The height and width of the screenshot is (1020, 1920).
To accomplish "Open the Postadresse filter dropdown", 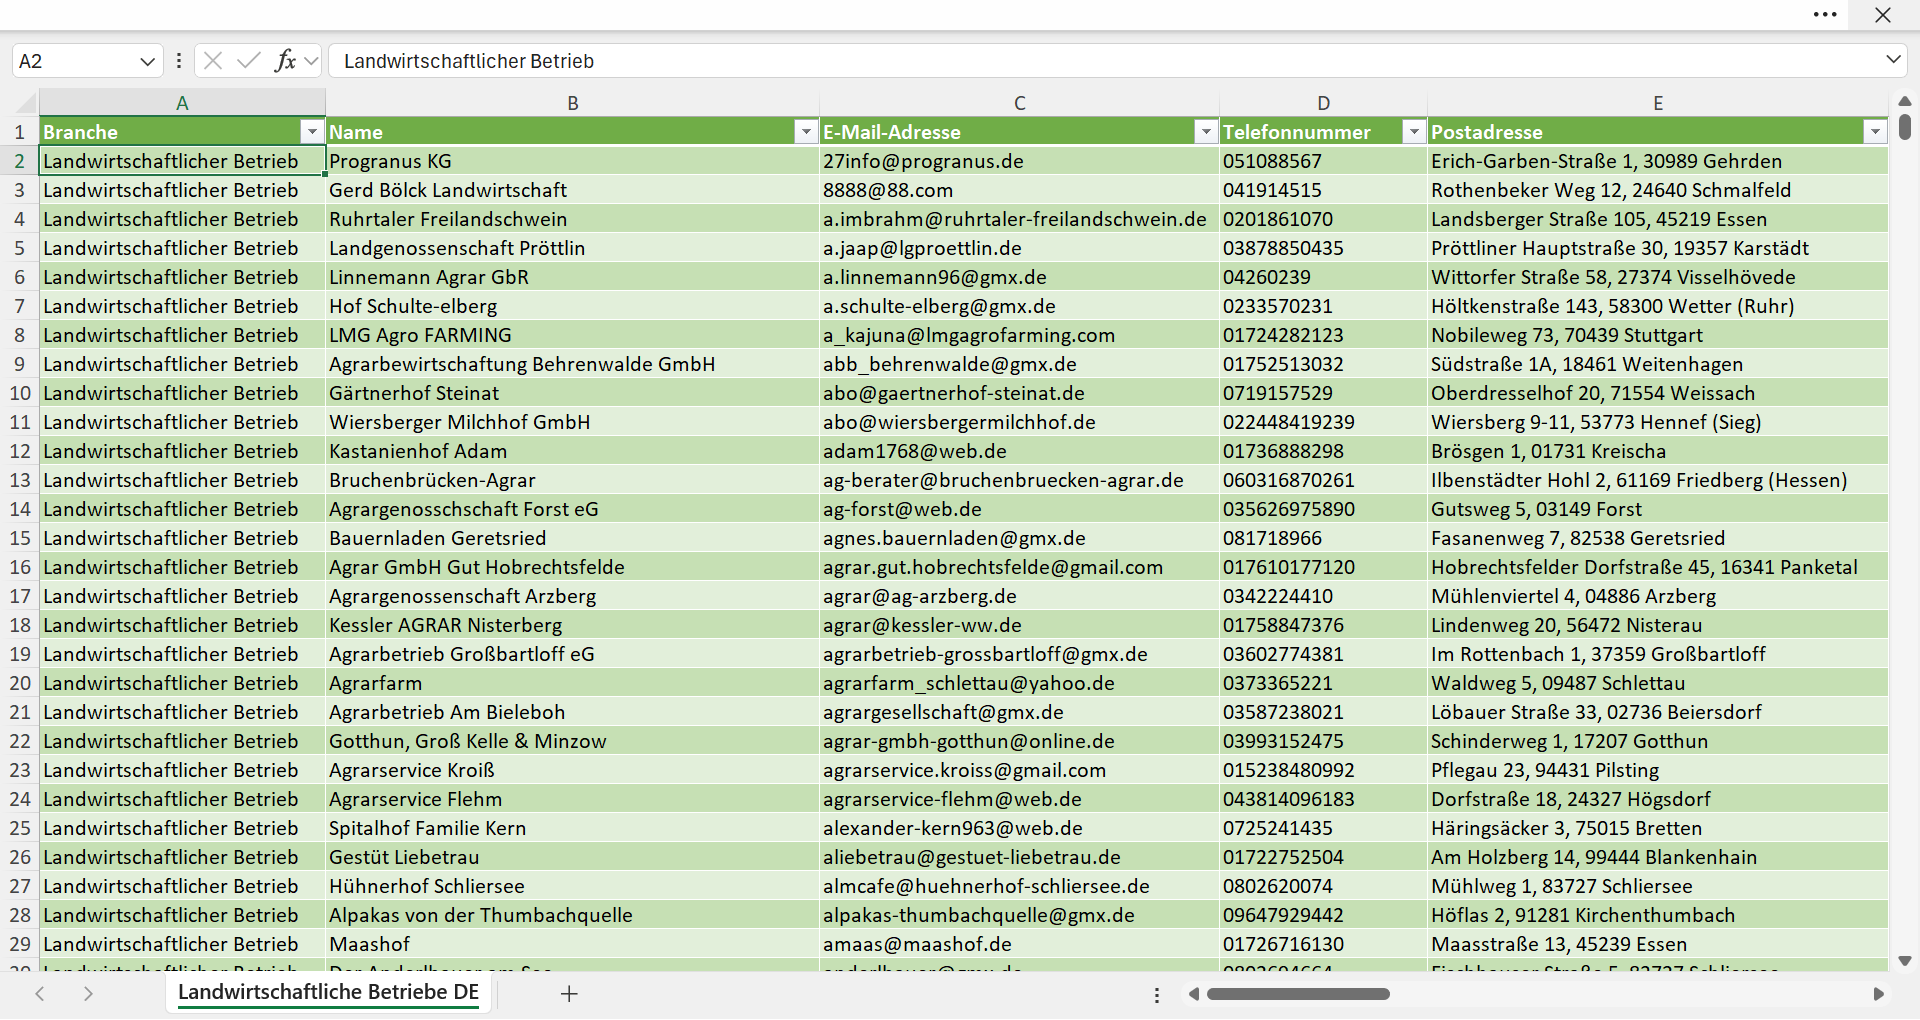I will click(1875, 132).
